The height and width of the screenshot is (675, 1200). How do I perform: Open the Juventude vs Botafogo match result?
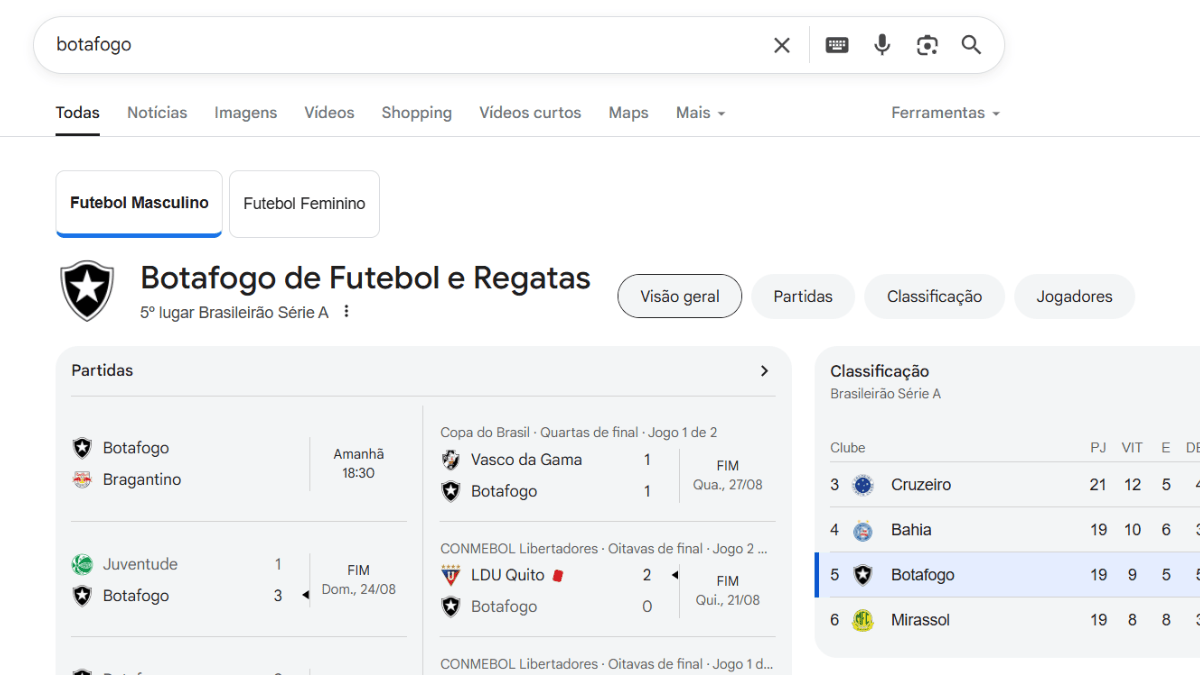tap(238, 580)
